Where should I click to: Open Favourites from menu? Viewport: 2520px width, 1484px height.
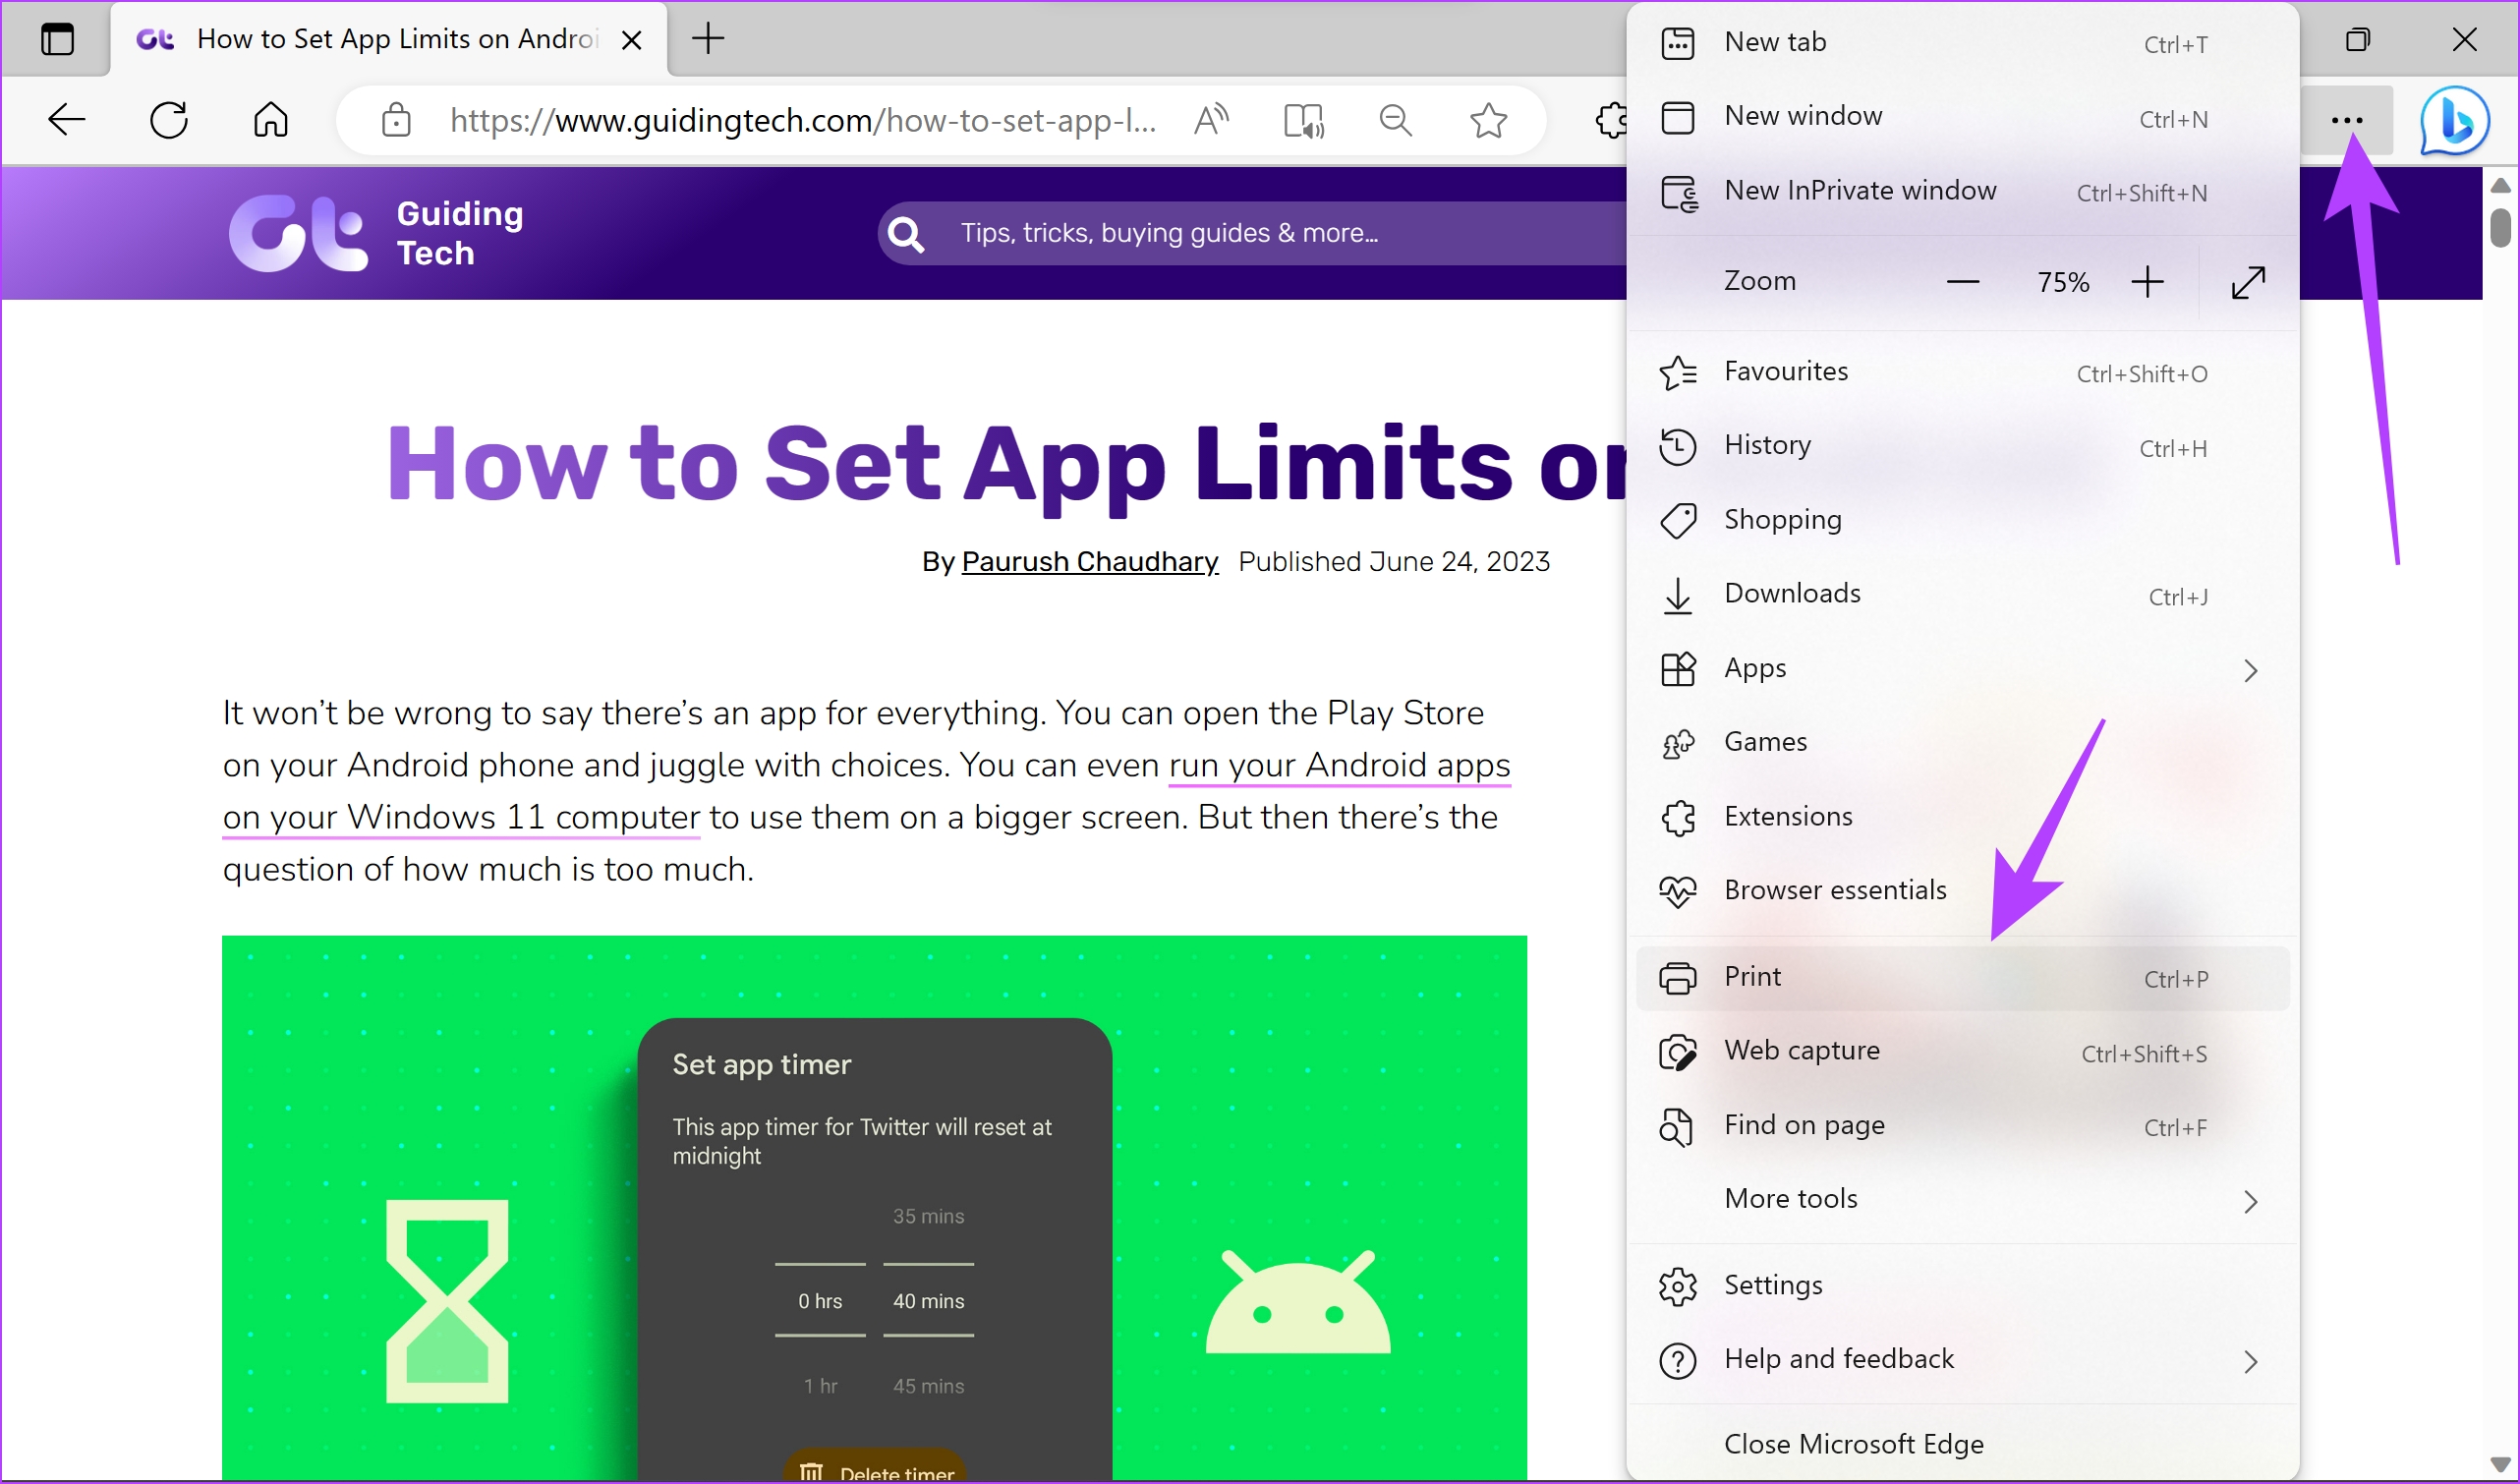coord(1962,372)
